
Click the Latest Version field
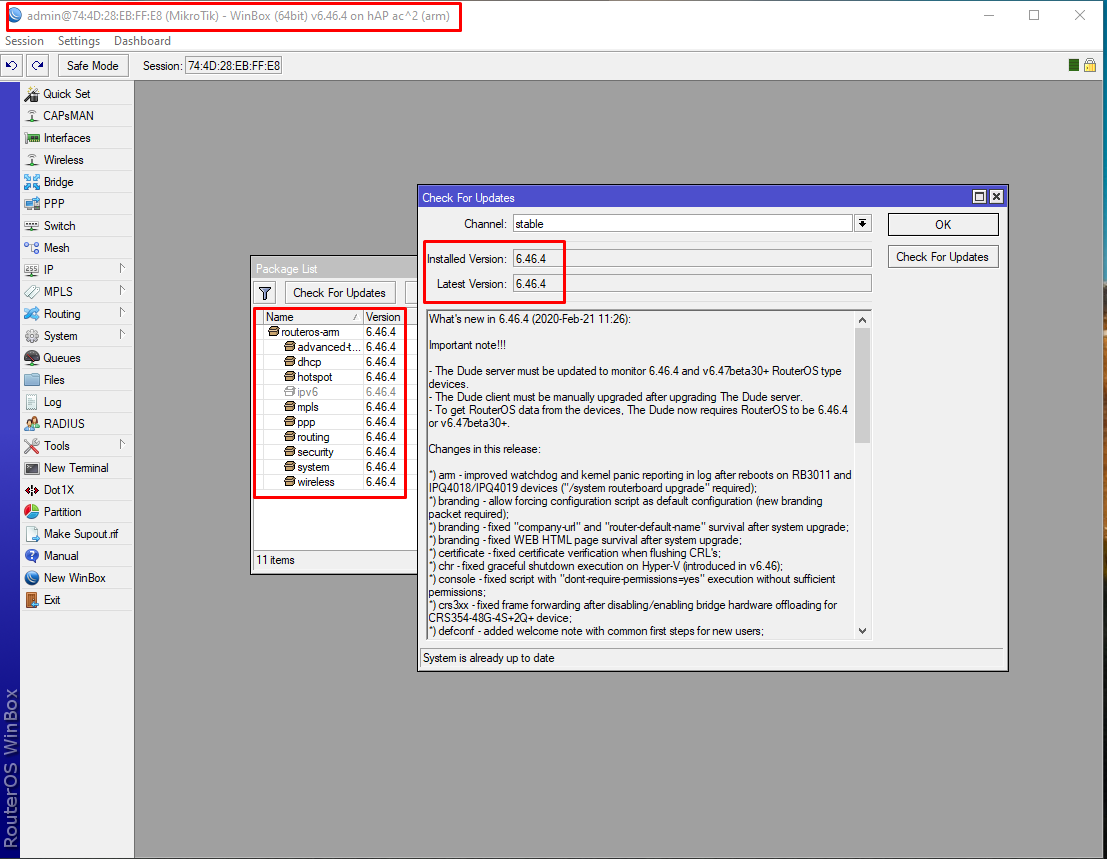[x=692, y=284]
